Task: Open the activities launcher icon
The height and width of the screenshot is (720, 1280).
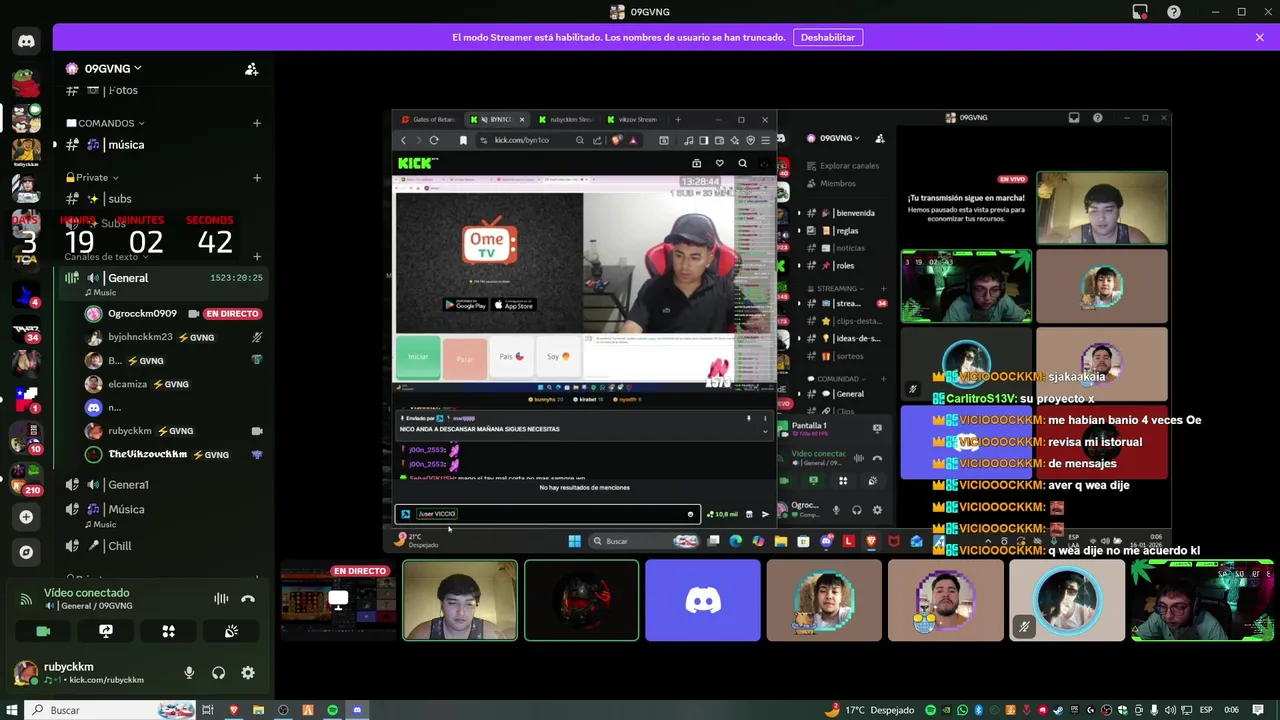Action: coord(168,631)
